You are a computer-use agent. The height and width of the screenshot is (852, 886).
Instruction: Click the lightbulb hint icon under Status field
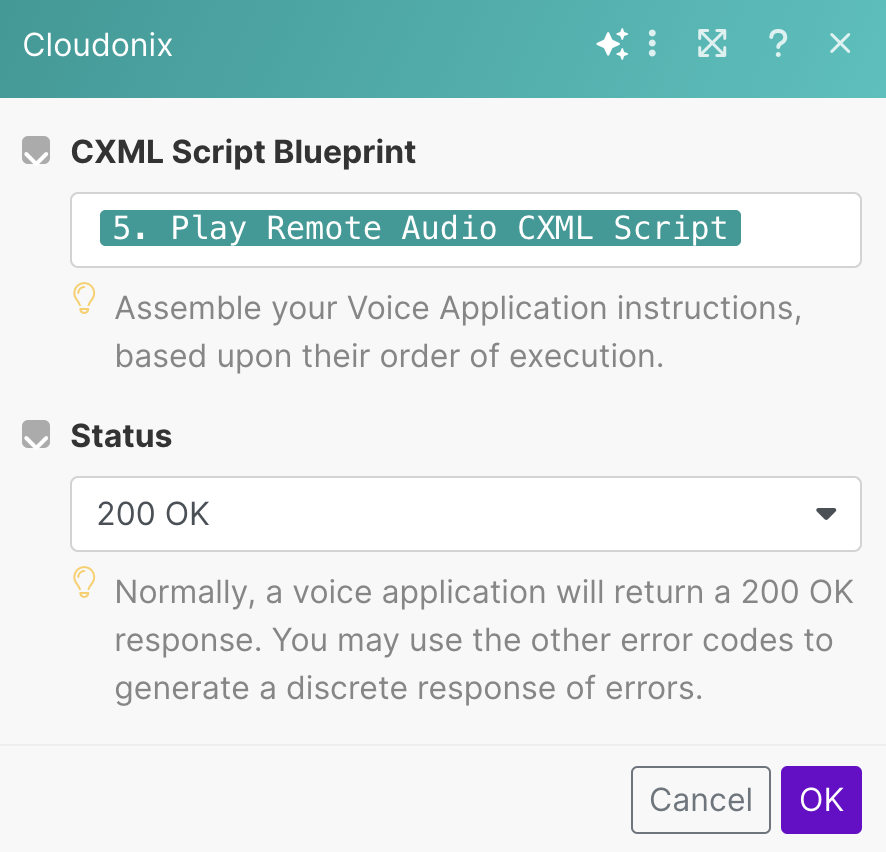pos(85,582)
